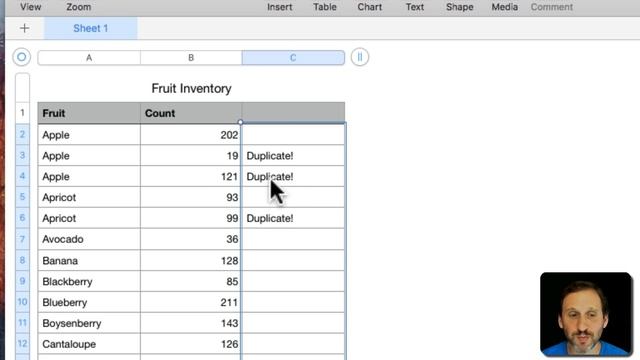This screenshot has height=360, width=640.
Task: Select the Apple cell in row 2
Action: (89, 135)
